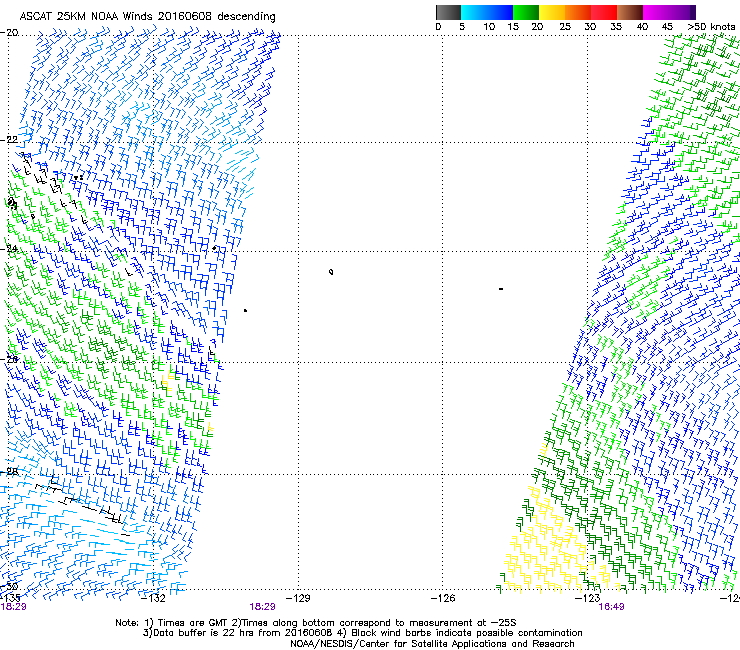
Task: Click the '35' label under the color bar
Action: tap(616, 26)
